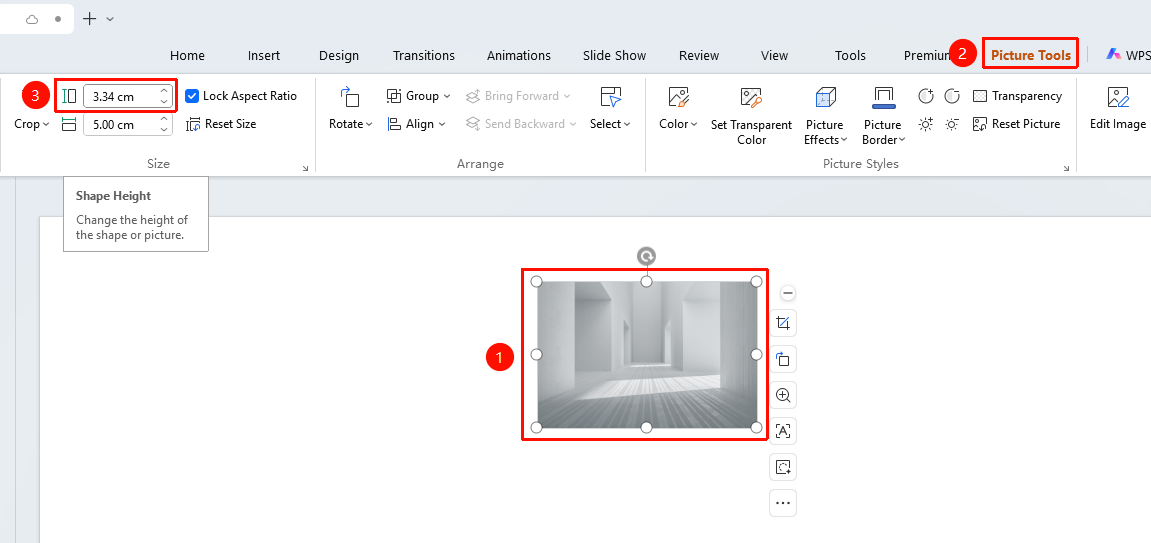Screen dimensions: 1151x543
Task: Click Bring Forward button
Action: click(x=518, y=96)
